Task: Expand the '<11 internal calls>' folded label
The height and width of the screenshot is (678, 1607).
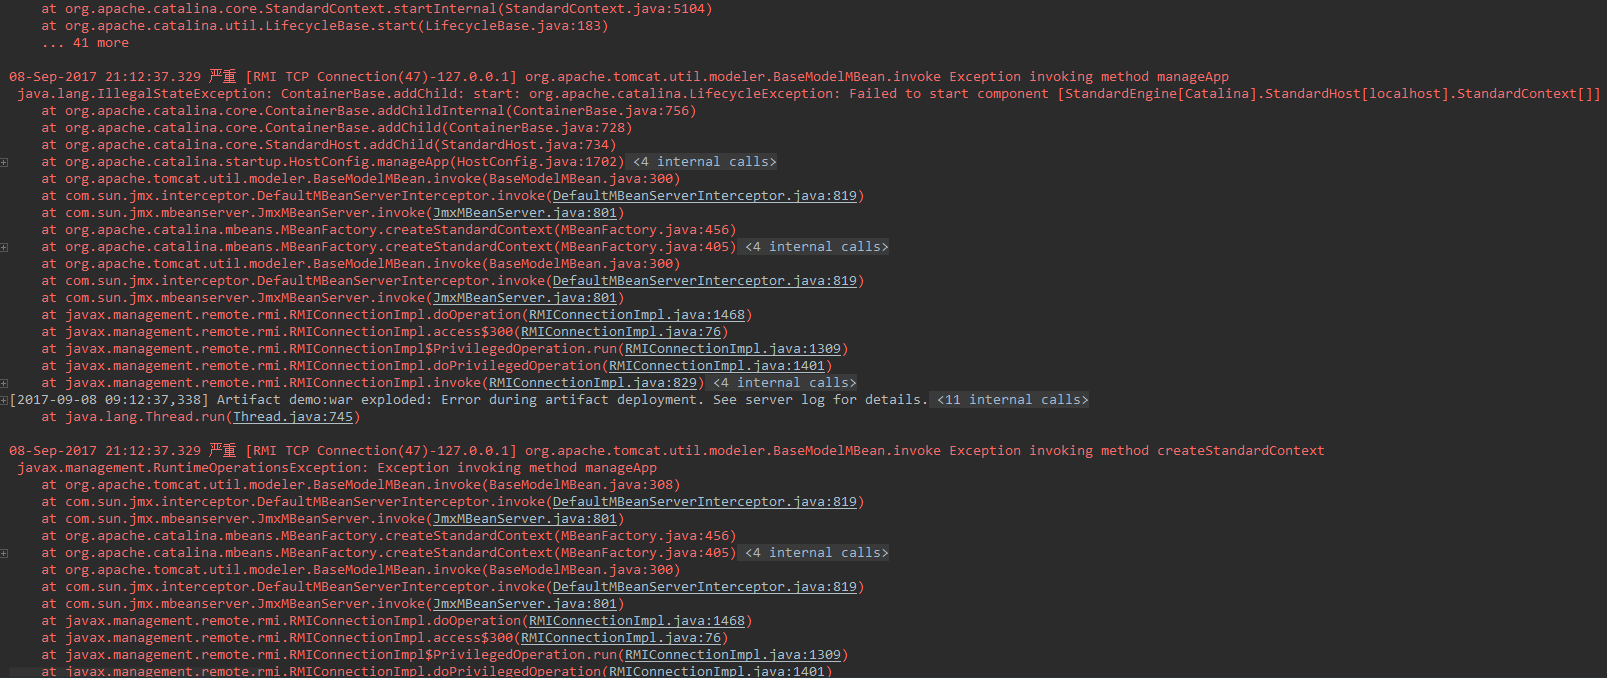Action: click(1012, 400)
